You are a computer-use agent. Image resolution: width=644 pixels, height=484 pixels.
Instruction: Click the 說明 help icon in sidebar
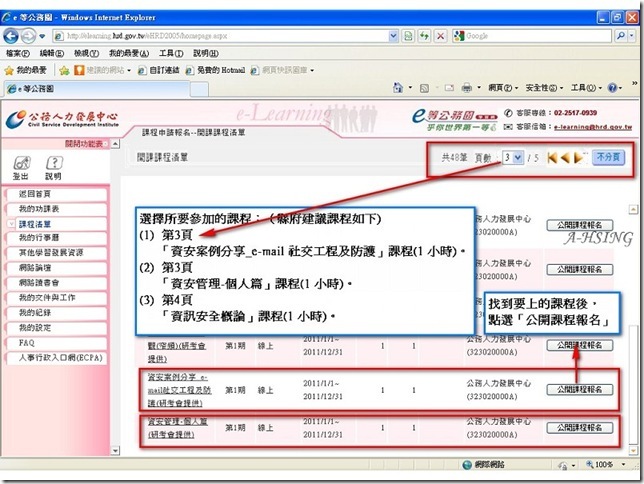pos(53,168)
